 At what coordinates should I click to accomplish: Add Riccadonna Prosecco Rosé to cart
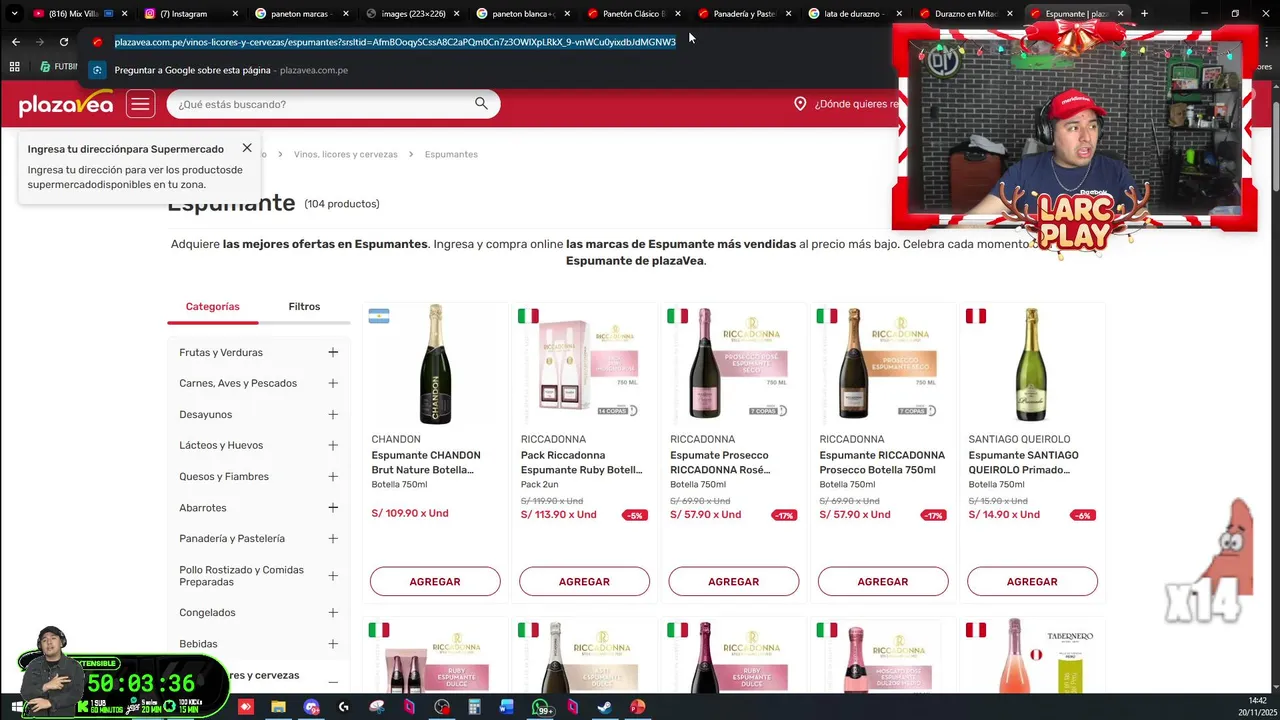pos(733,581)
